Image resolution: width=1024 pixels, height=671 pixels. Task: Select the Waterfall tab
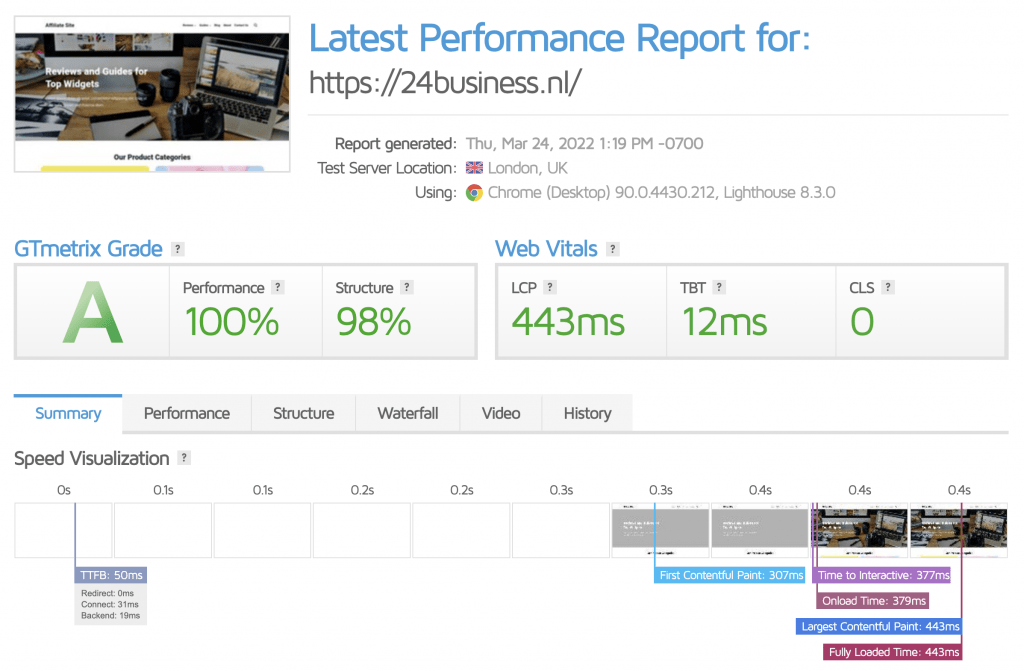[408, 413]
